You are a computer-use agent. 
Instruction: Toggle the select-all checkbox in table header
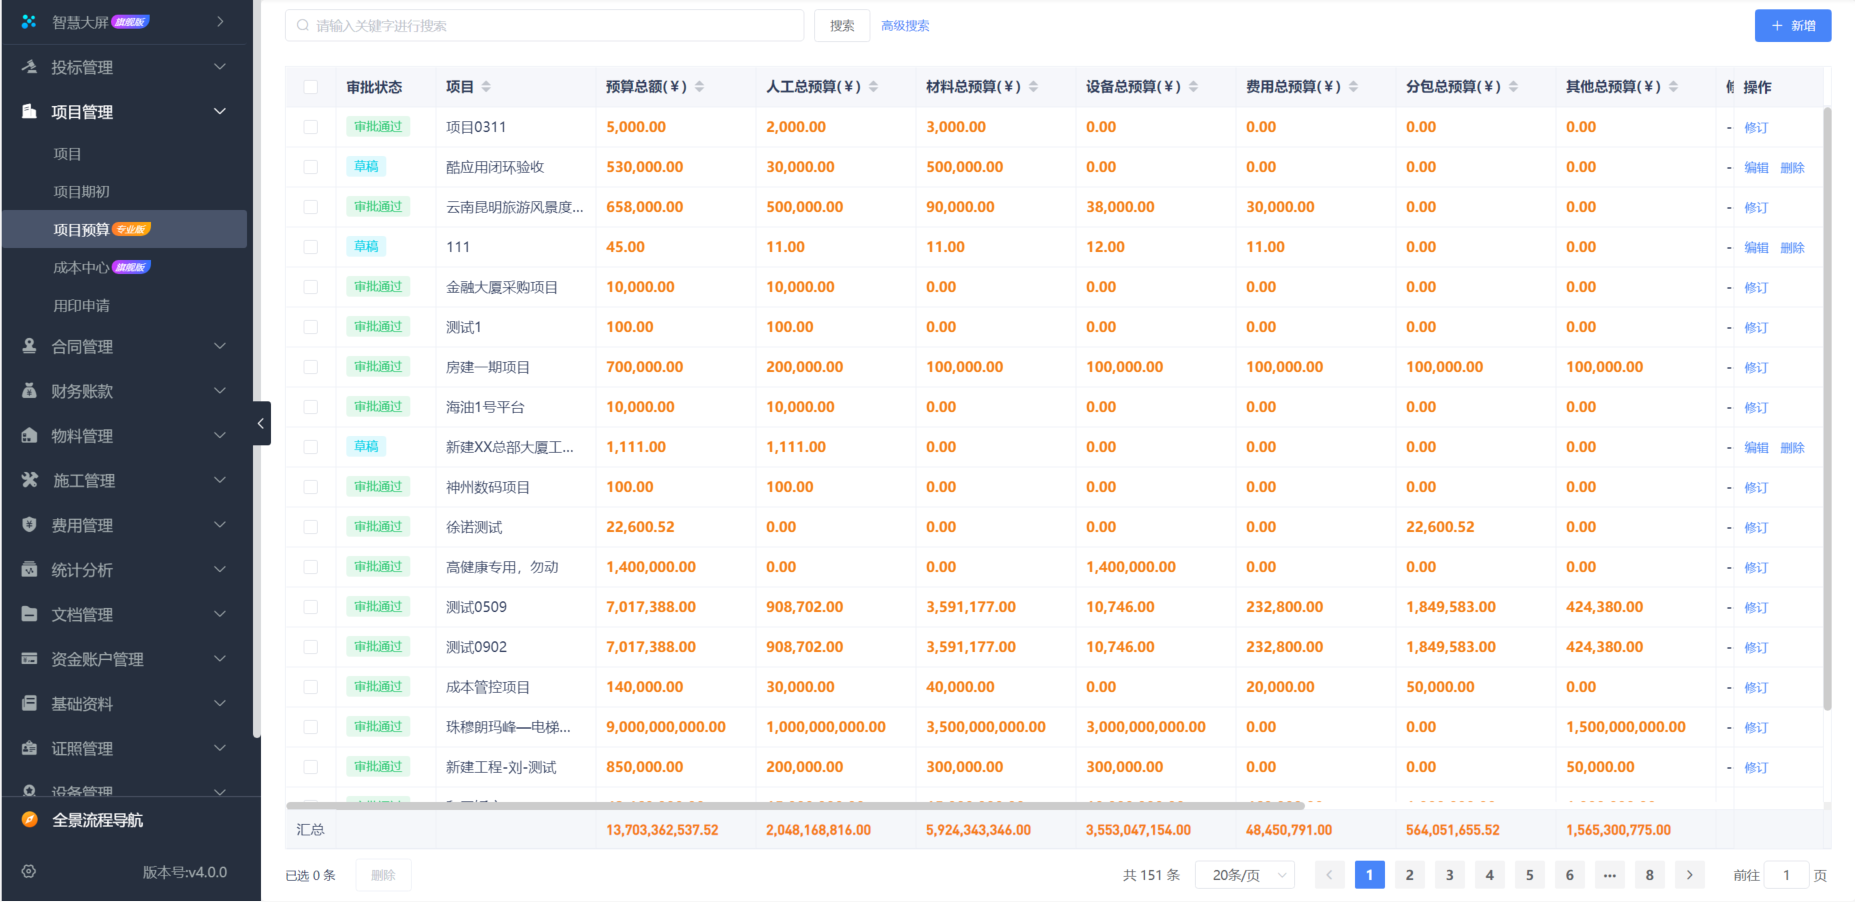pyautogui.click(x=310, y=87)
